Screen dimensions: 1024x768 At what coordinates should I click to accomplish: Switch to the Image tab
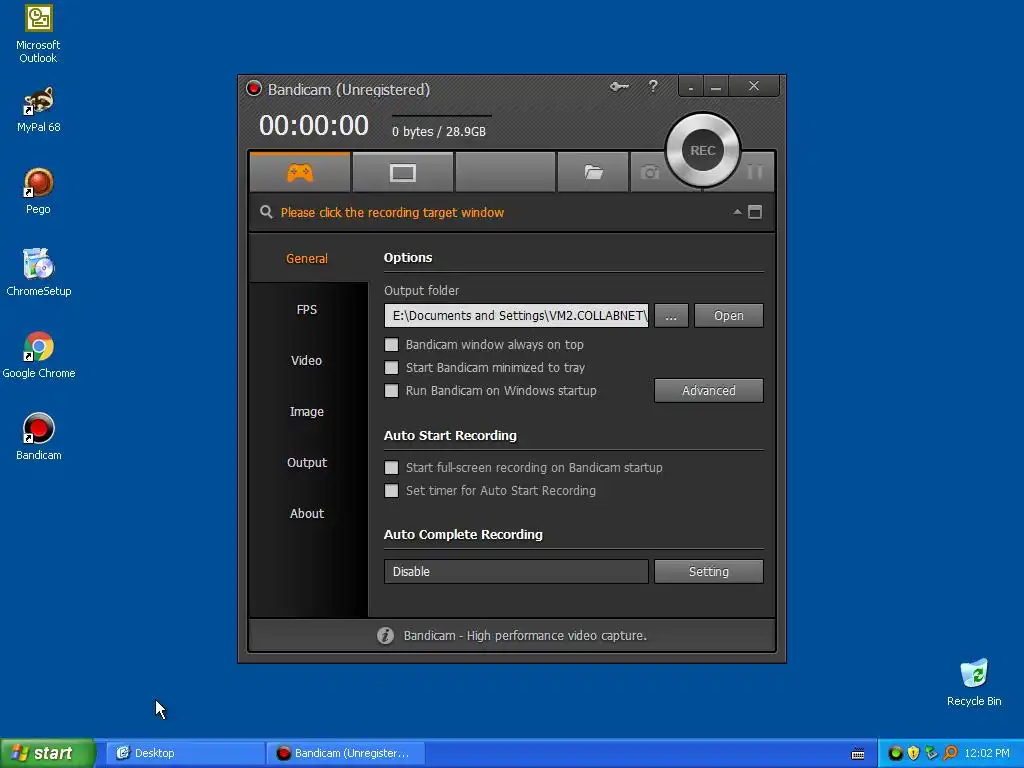point(307,411)
